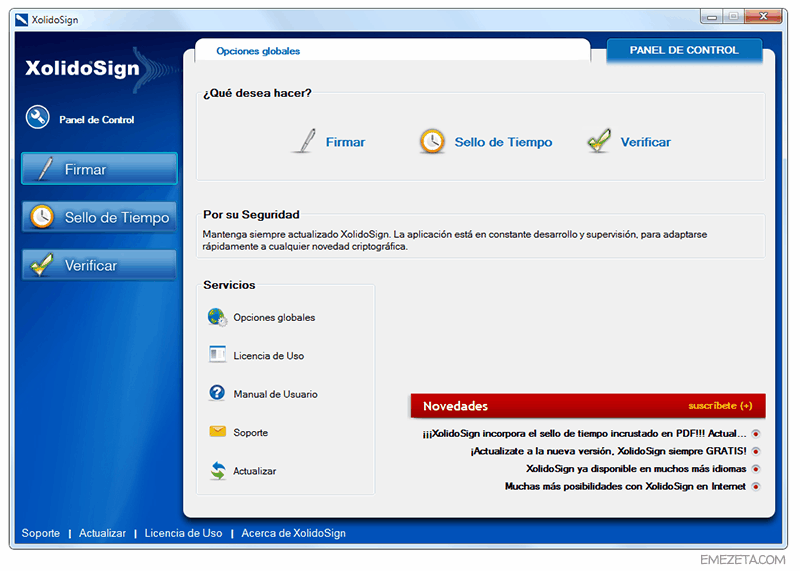The image size is (800, 571).
Task: Open the Sello de Tiempo sidebar button
Action: pos(99,217)
